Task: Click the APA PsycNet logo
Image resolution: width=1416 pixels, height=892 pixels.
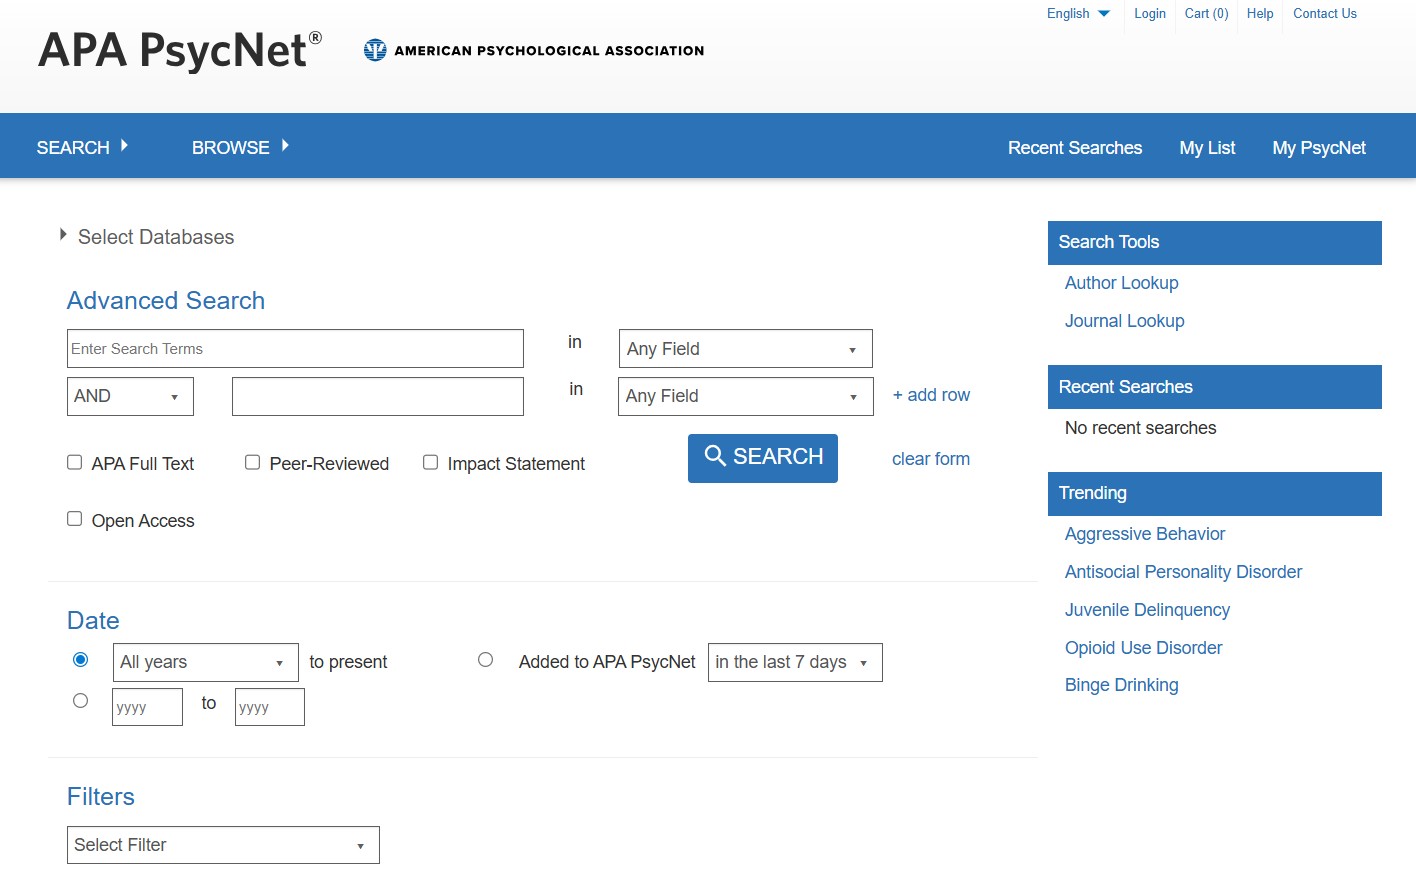Action: pyautogui.click(x=180, y=50)
